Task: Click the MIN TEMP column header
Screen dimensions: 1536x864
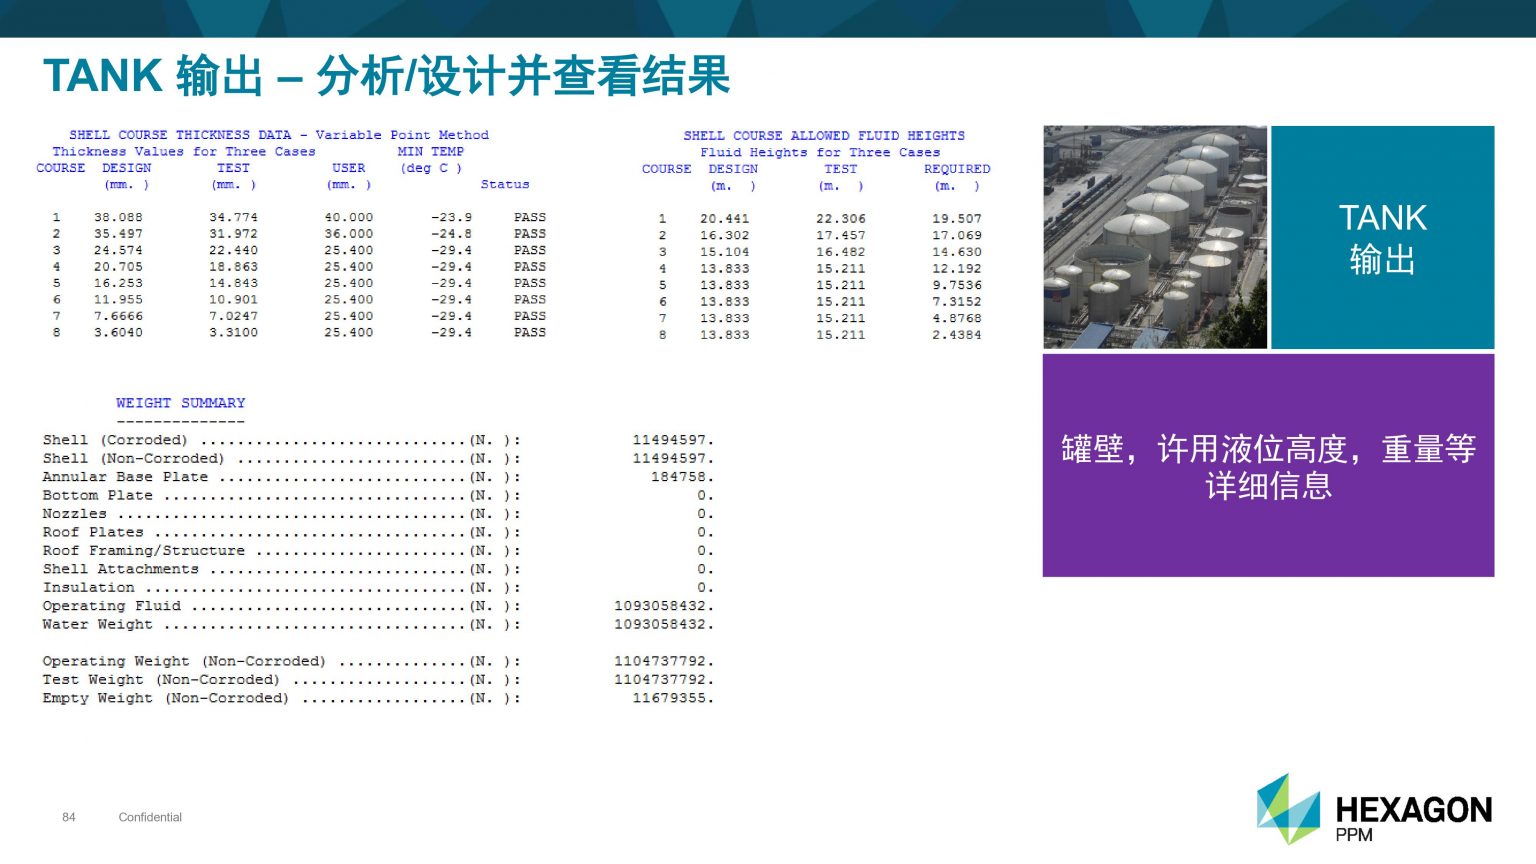Action: (x=430, y=152)
